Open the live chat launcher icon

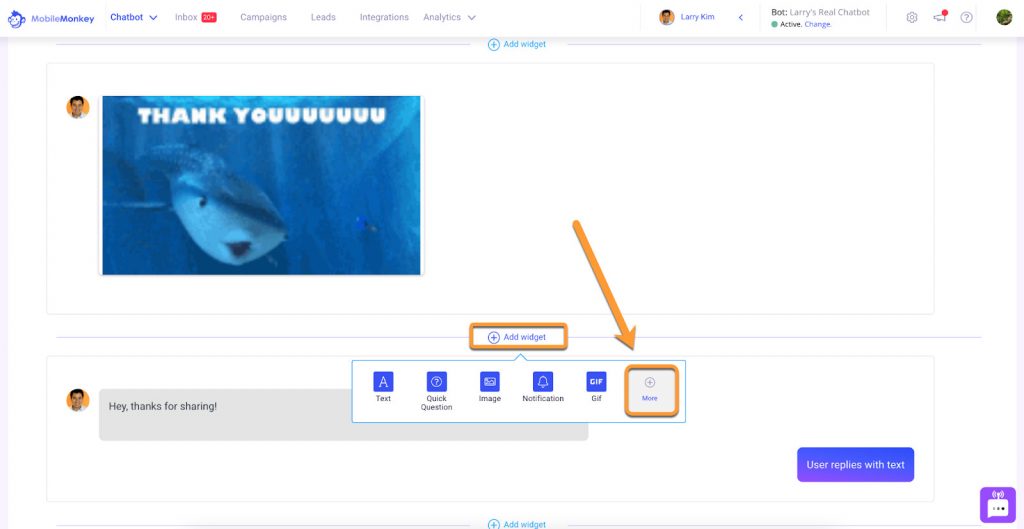coord(997,506)
